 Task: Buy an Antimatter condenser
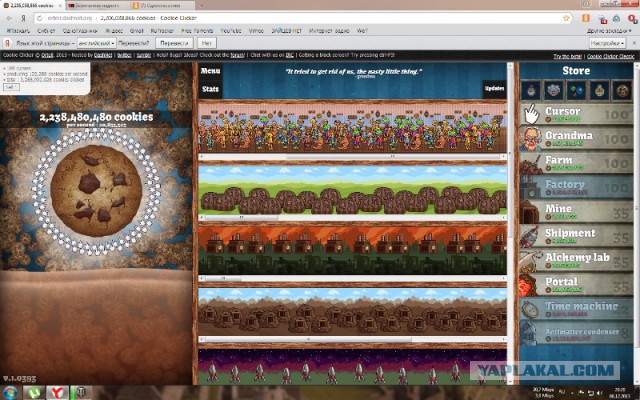click(576, 334)
